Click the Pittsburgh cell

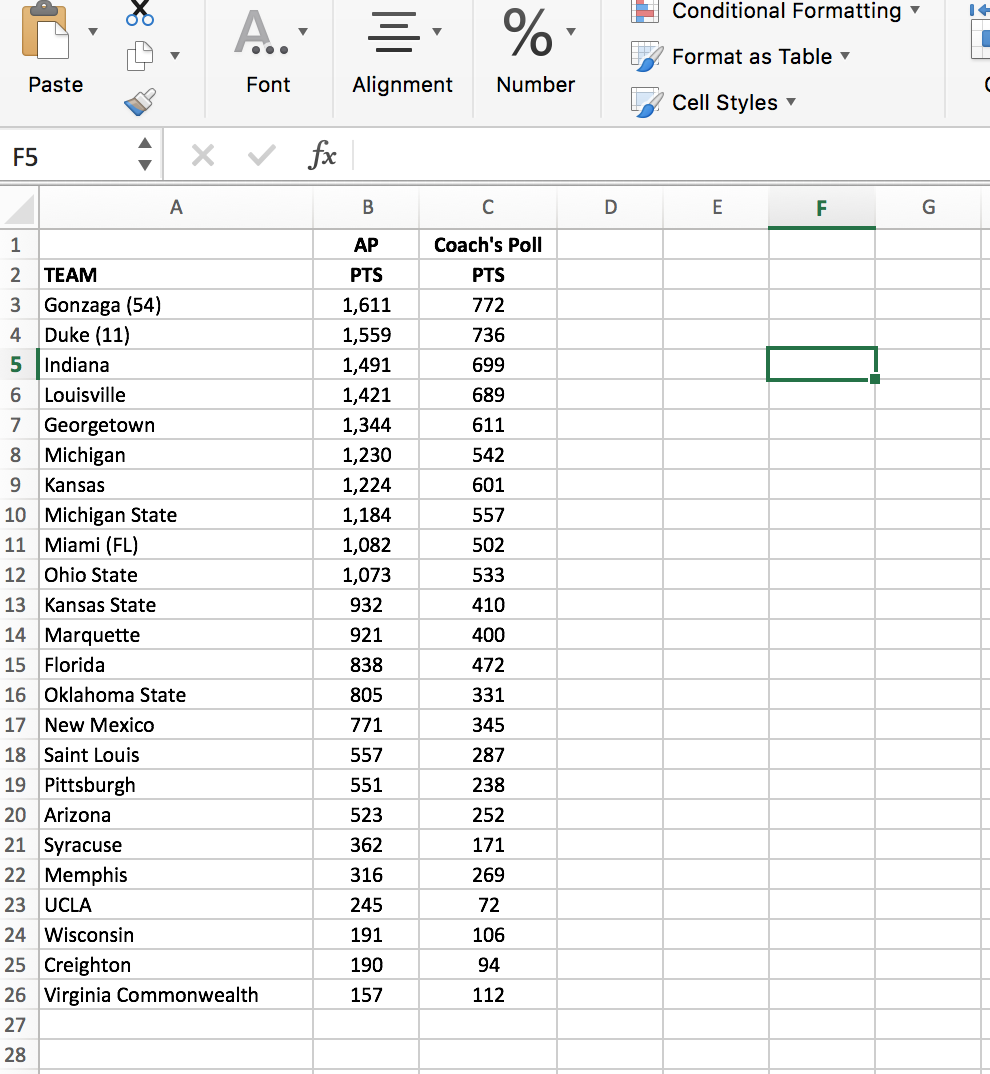176,785
